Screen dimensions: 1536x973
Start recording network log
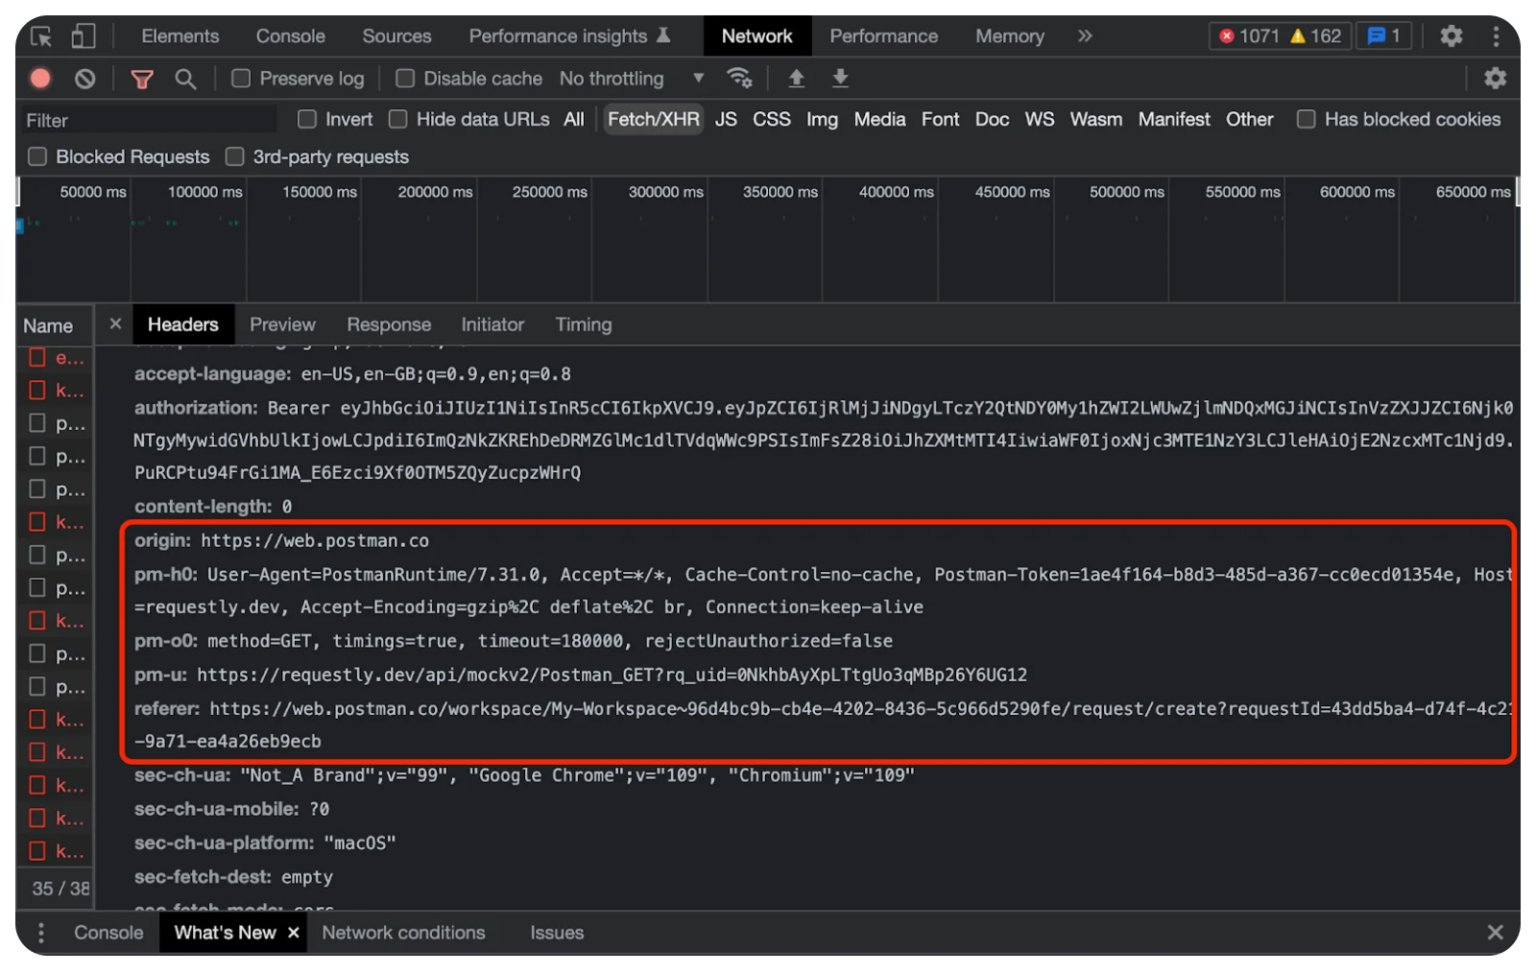coord(40,78)
